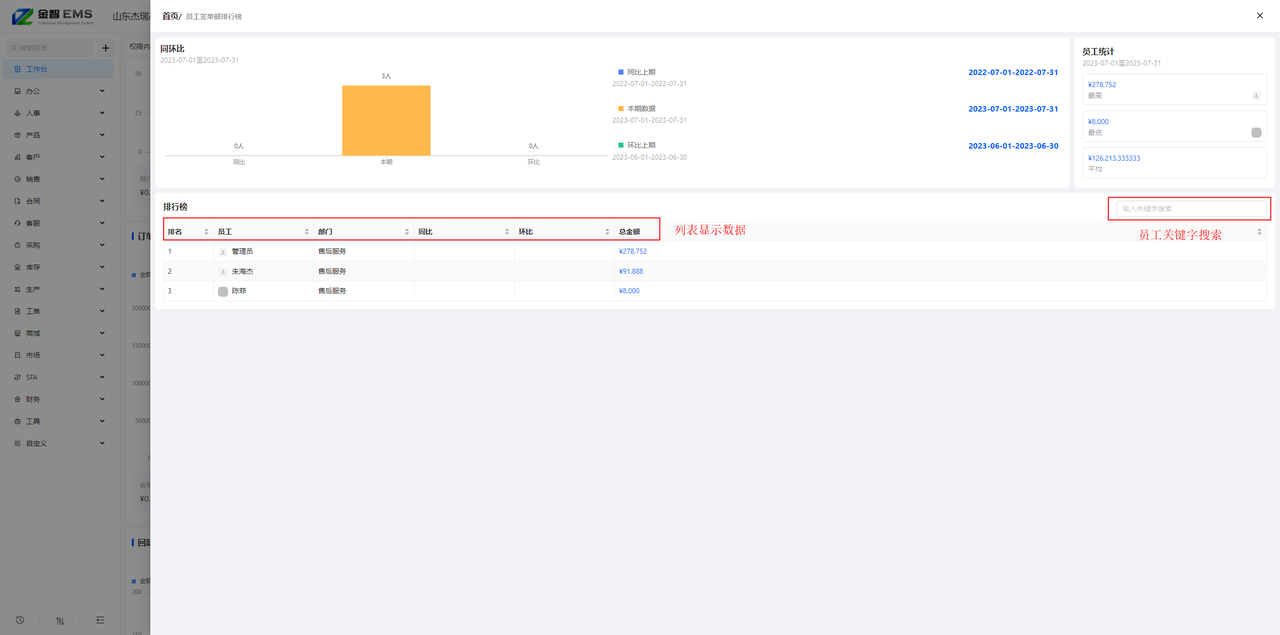Expand the 产品 menu chevron

102,135
